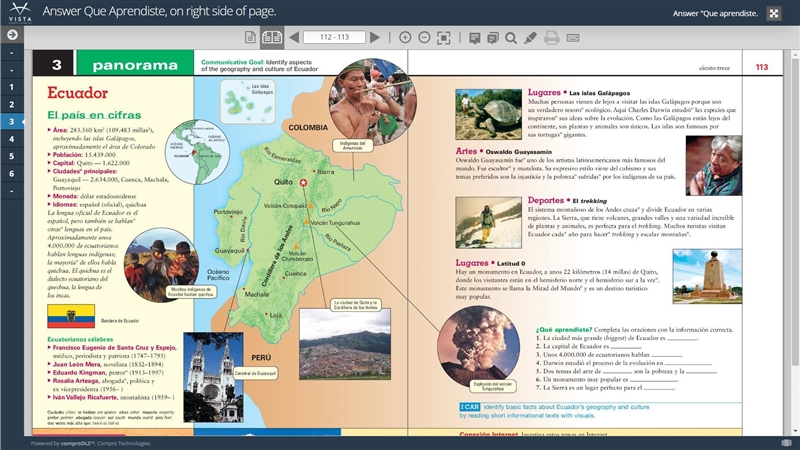Click "Answer "Que aprendiste." header text
Screen dimensions: 800x450
(x=715, y=13)
